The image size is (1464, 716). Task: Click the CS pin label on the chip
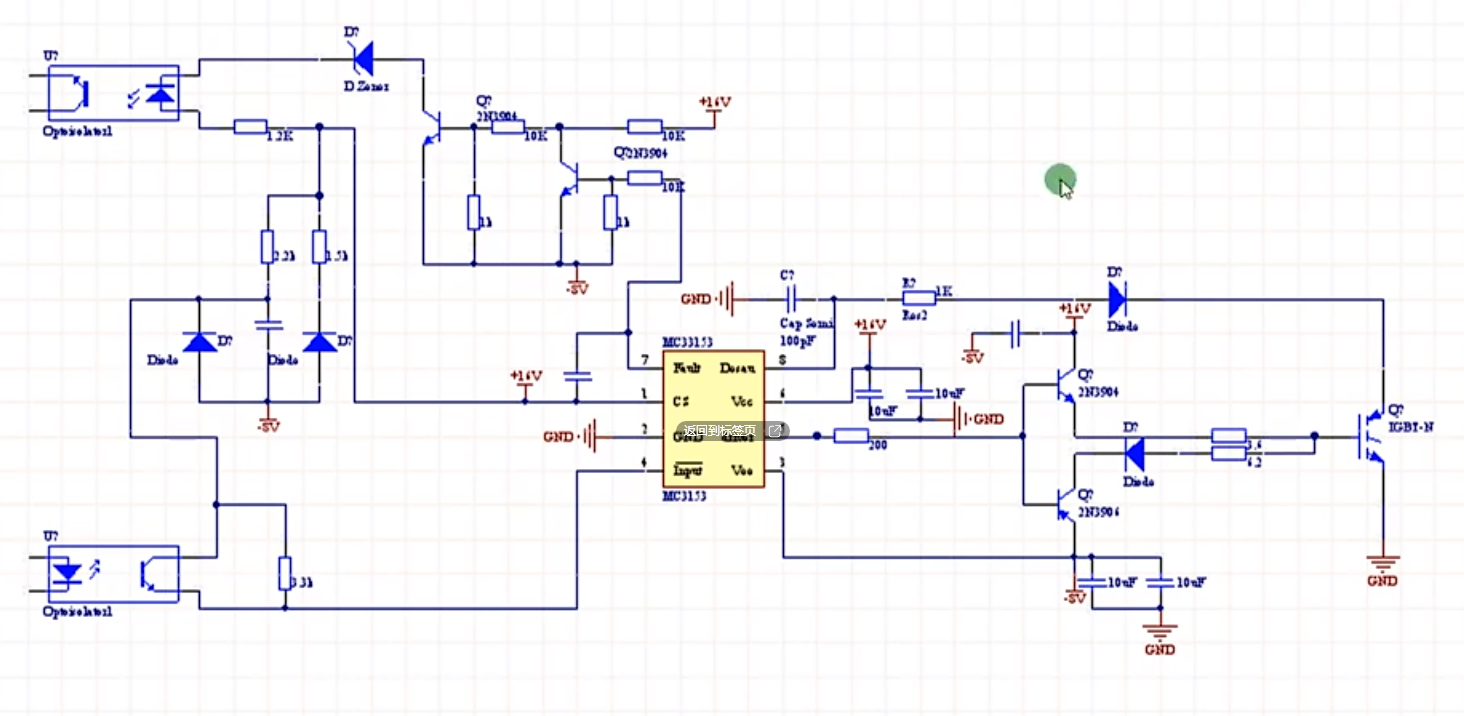681,401
